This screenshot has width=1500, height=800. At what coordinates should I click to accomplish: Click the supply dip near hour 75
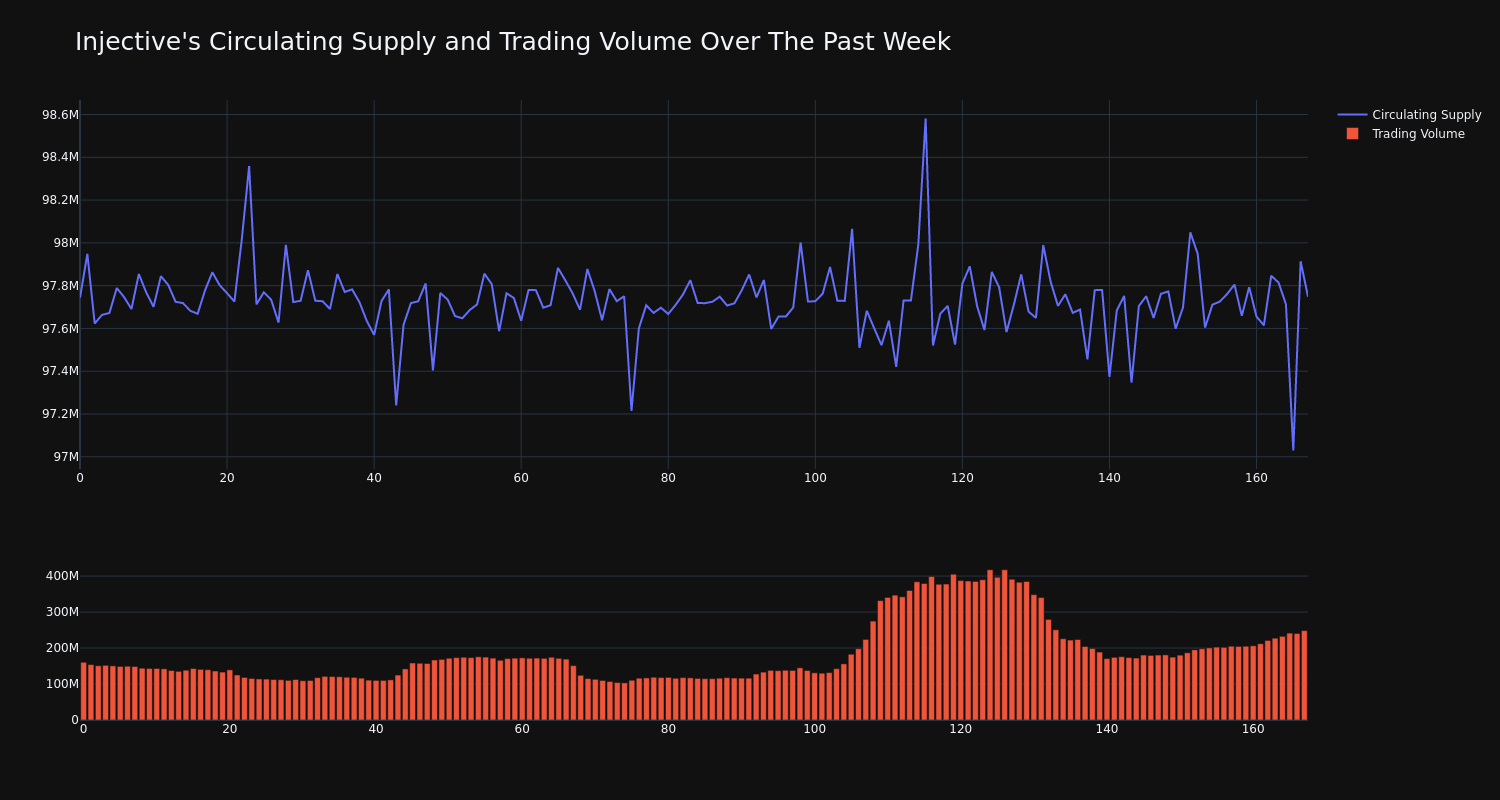(x=631, y=409)
